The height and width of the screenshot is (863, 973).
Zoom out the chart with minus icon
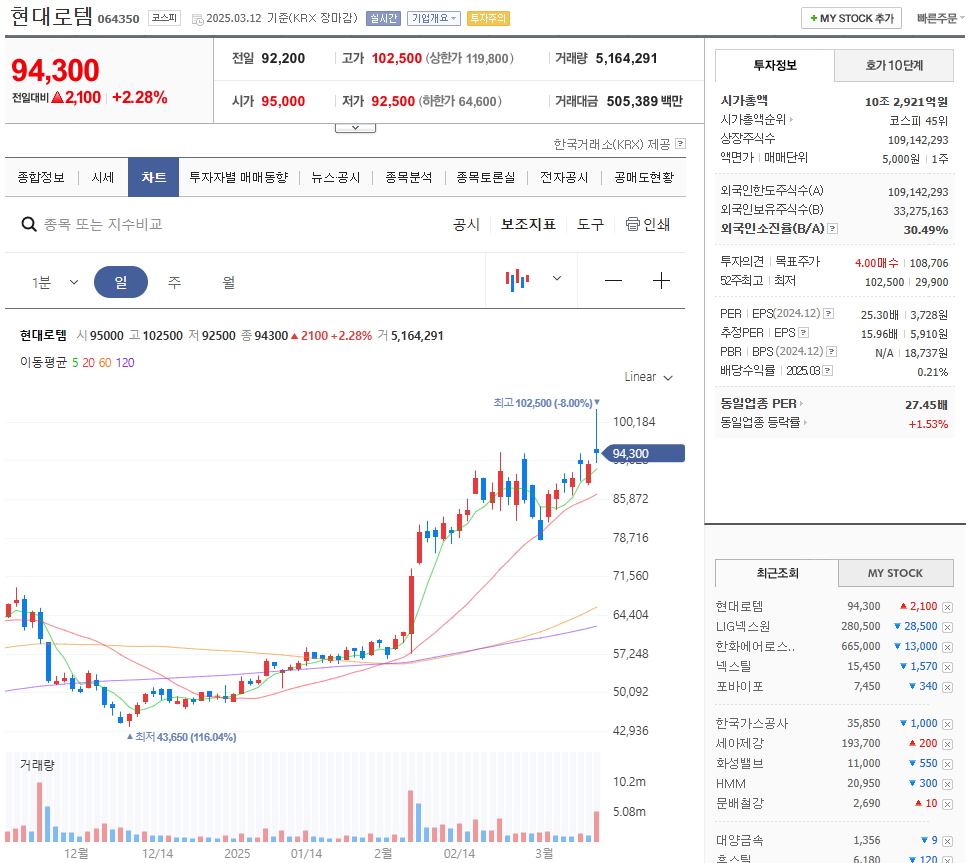coord(613,281)
